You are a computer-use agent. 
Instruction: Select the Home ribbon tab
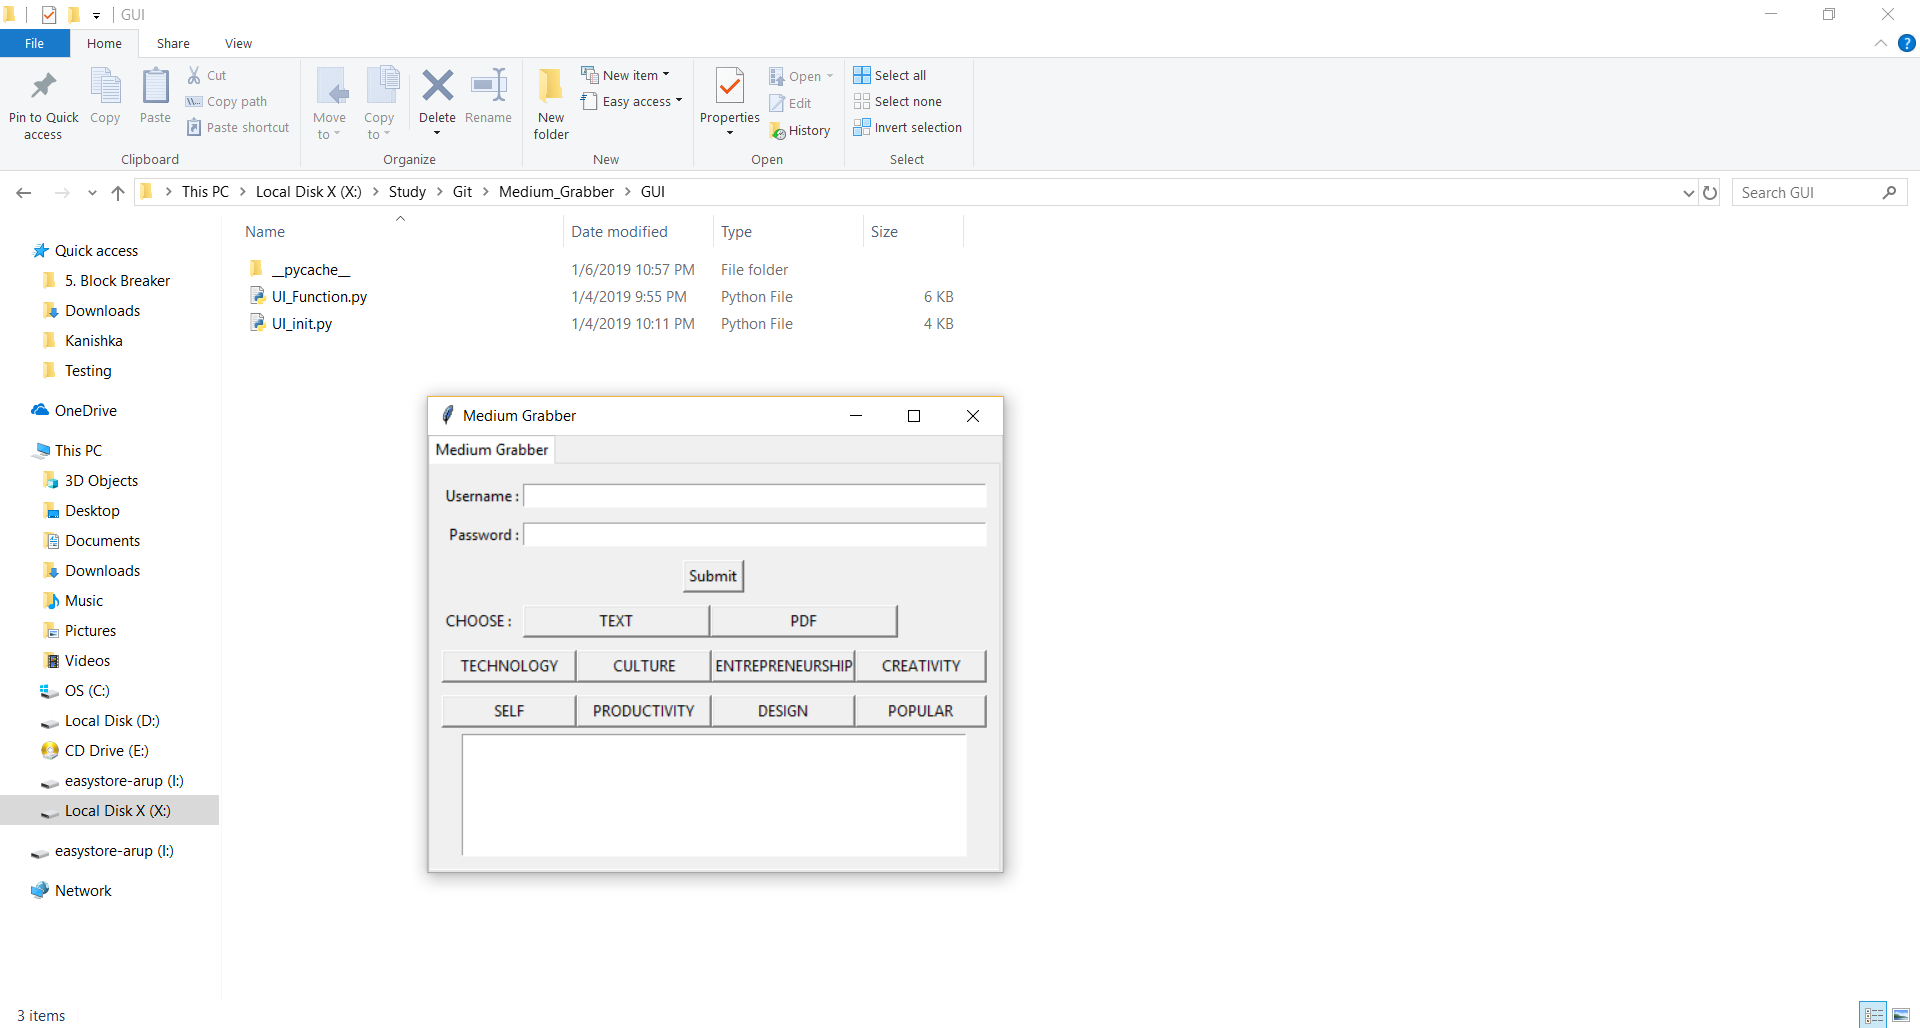(x=104, y=43)
